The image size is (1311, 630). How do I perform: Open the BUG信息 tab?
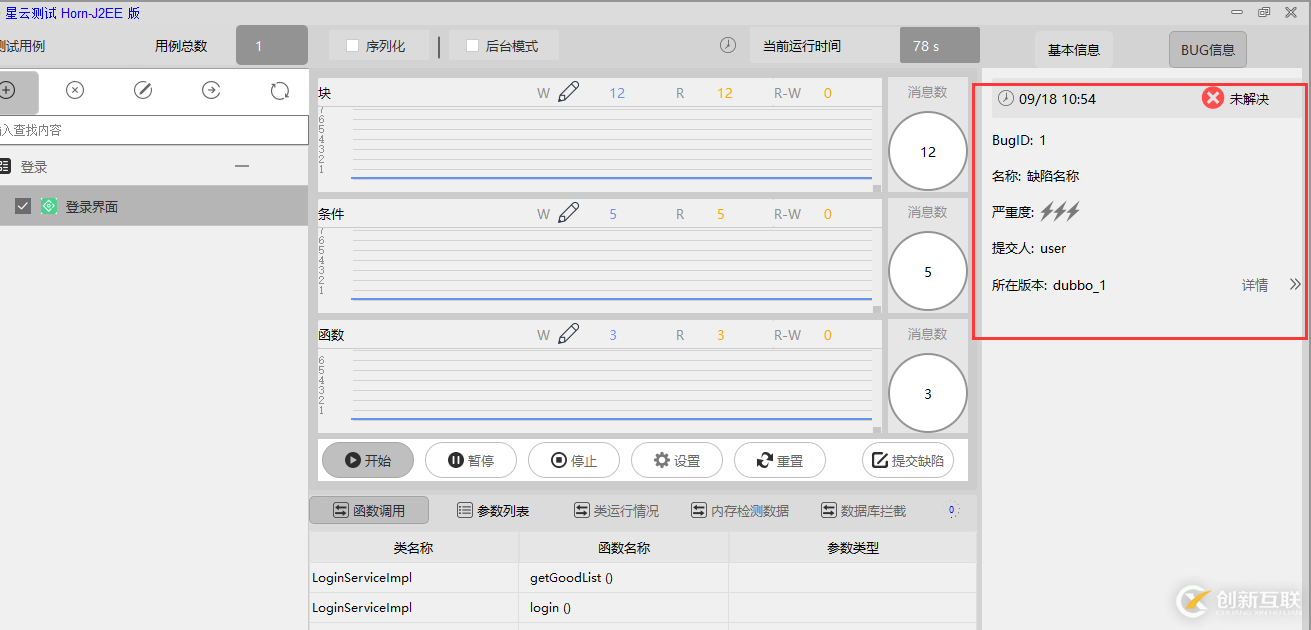coord(1207,48)
